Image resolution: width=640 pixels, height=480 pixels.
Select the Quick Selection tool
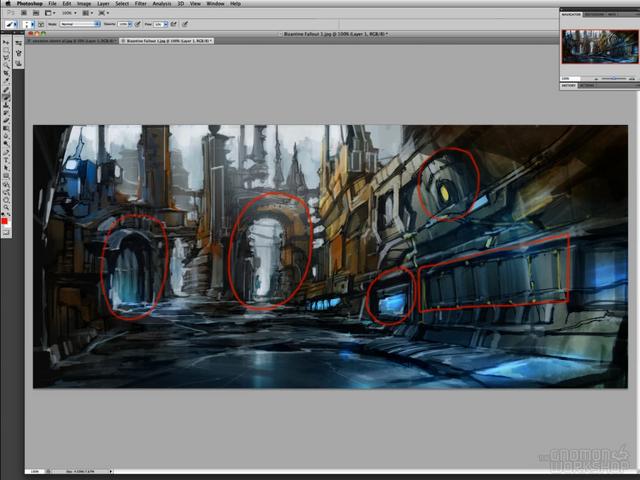tap(6, 66)
